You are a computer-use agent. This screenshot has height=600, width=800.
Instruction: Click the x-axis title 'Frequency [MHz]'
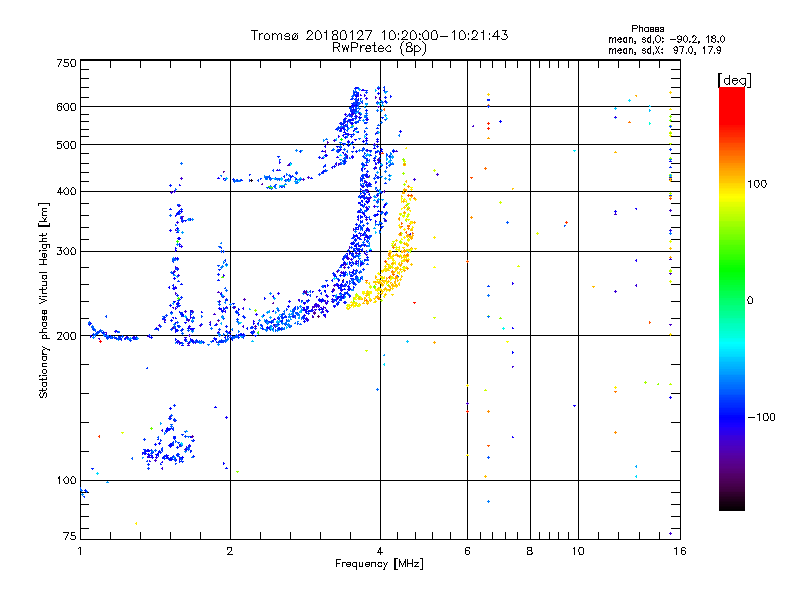coord(379,564)
